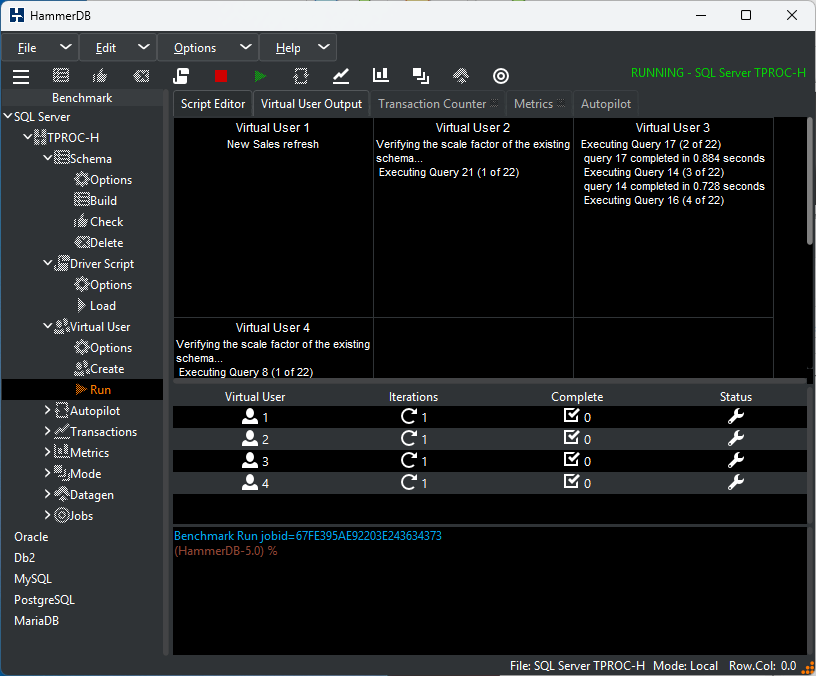The width and height of the screenshot is (816, 676).
Task: Collapse the Virtual User tree node
Action: tap(47, 326)
